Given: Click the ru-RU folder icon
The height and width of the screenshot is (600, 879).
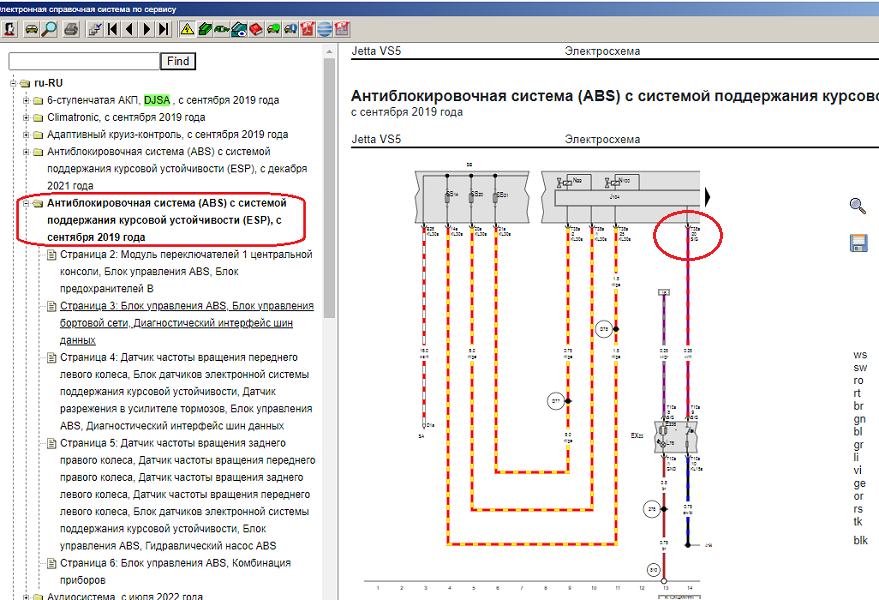Looking at the screenshot, I should 25,84.
